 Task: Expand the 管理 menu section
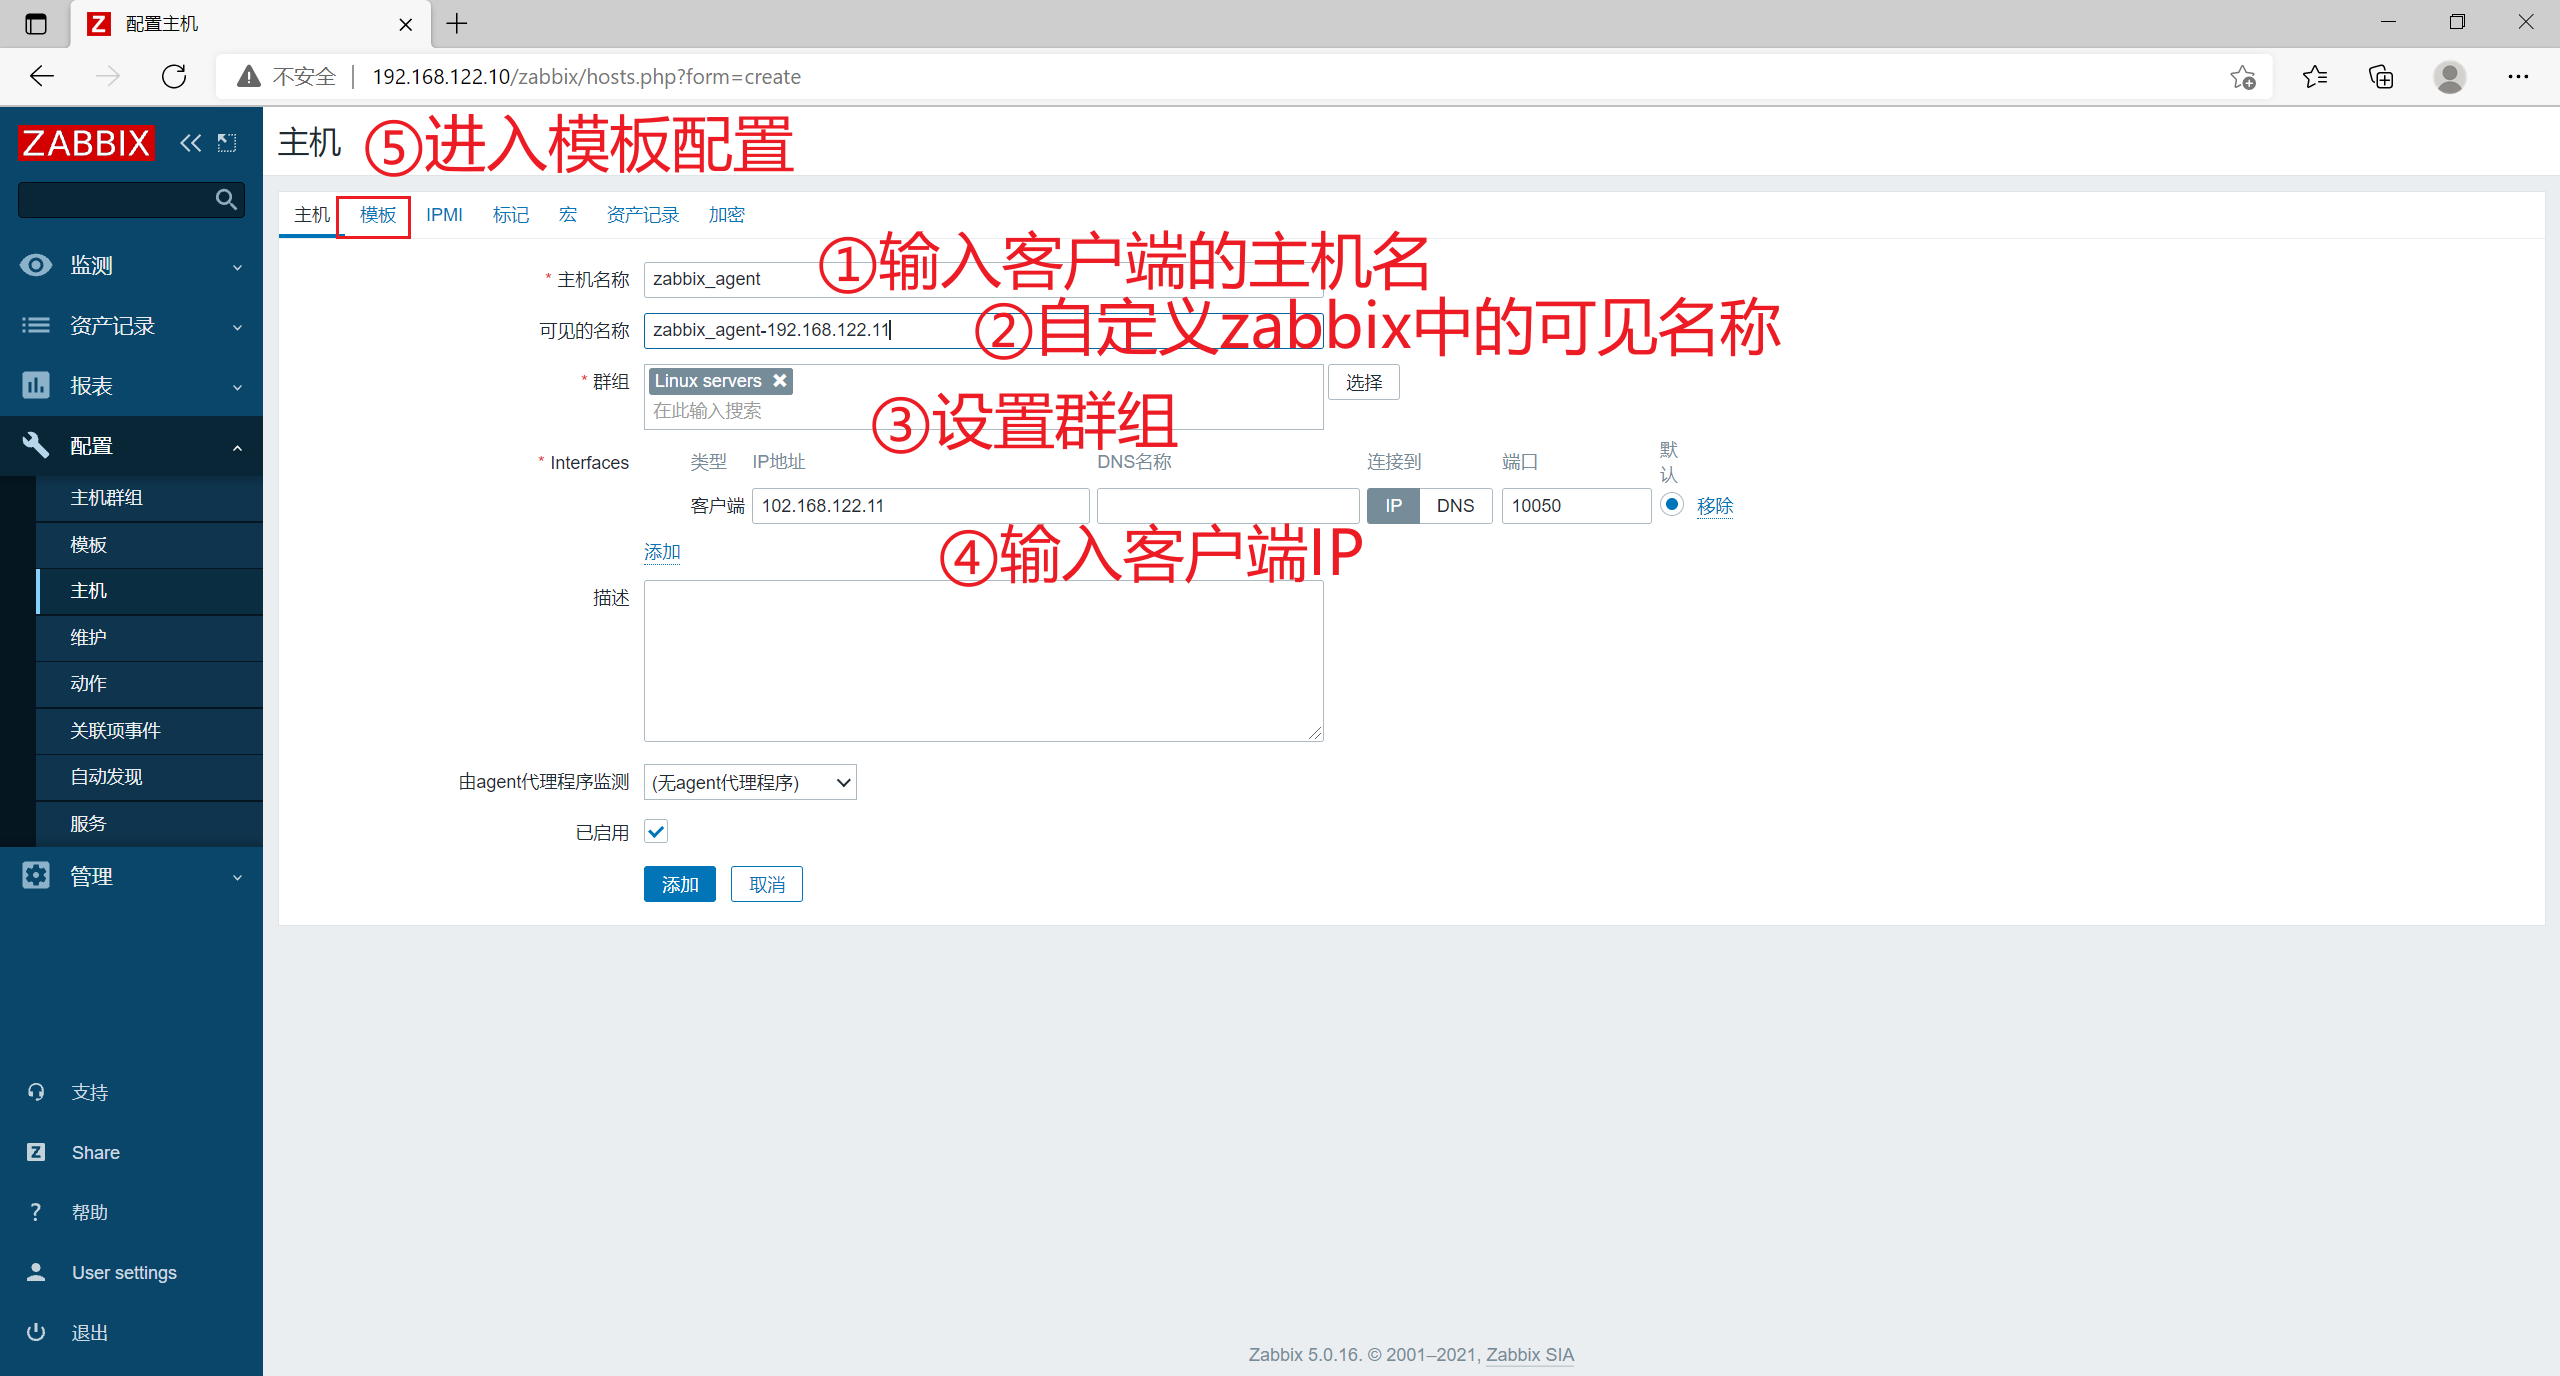pos(131,876)
